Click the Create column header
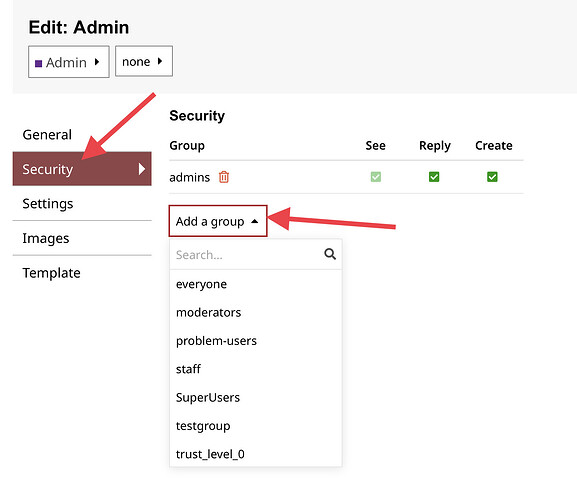The height and width of the screenshot is (500, 577). point(494,145)
